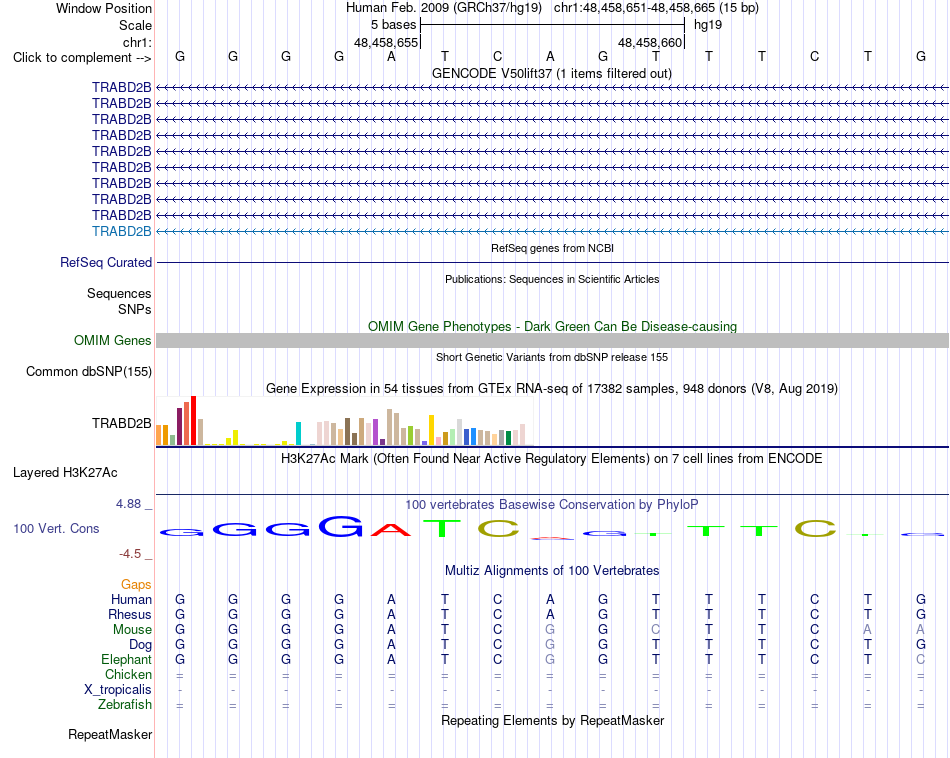Image resolution: width=950 pixels, height=758 pixels.
Task: Click '100 vertebrates Basewise Conservation by PhyloP' title
Action: coord(551,504)
